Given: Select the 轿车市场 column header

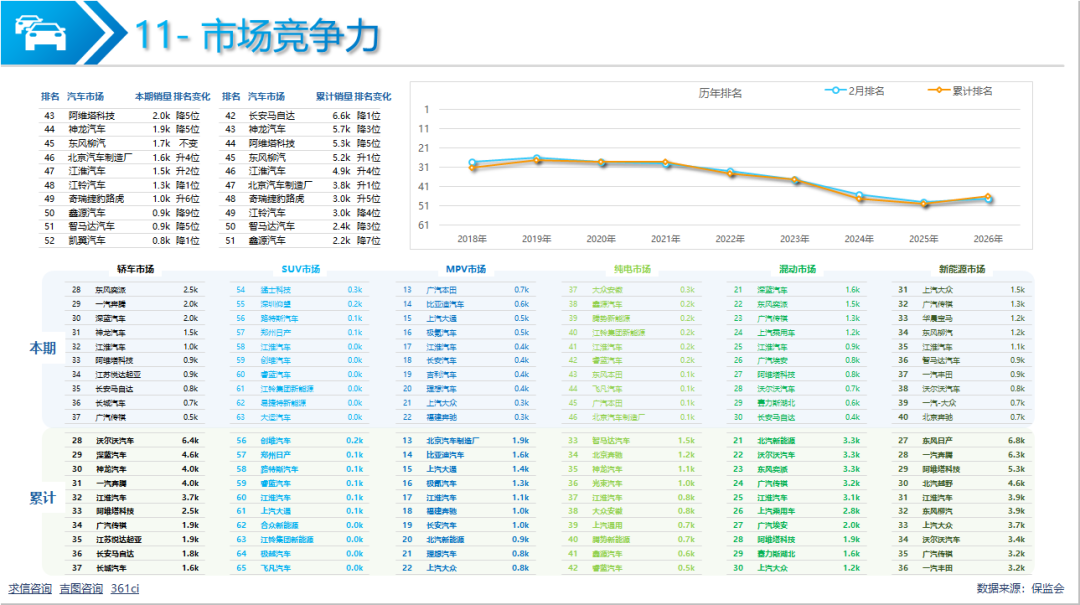Looking at the screenshot, I should pos(135,270).
